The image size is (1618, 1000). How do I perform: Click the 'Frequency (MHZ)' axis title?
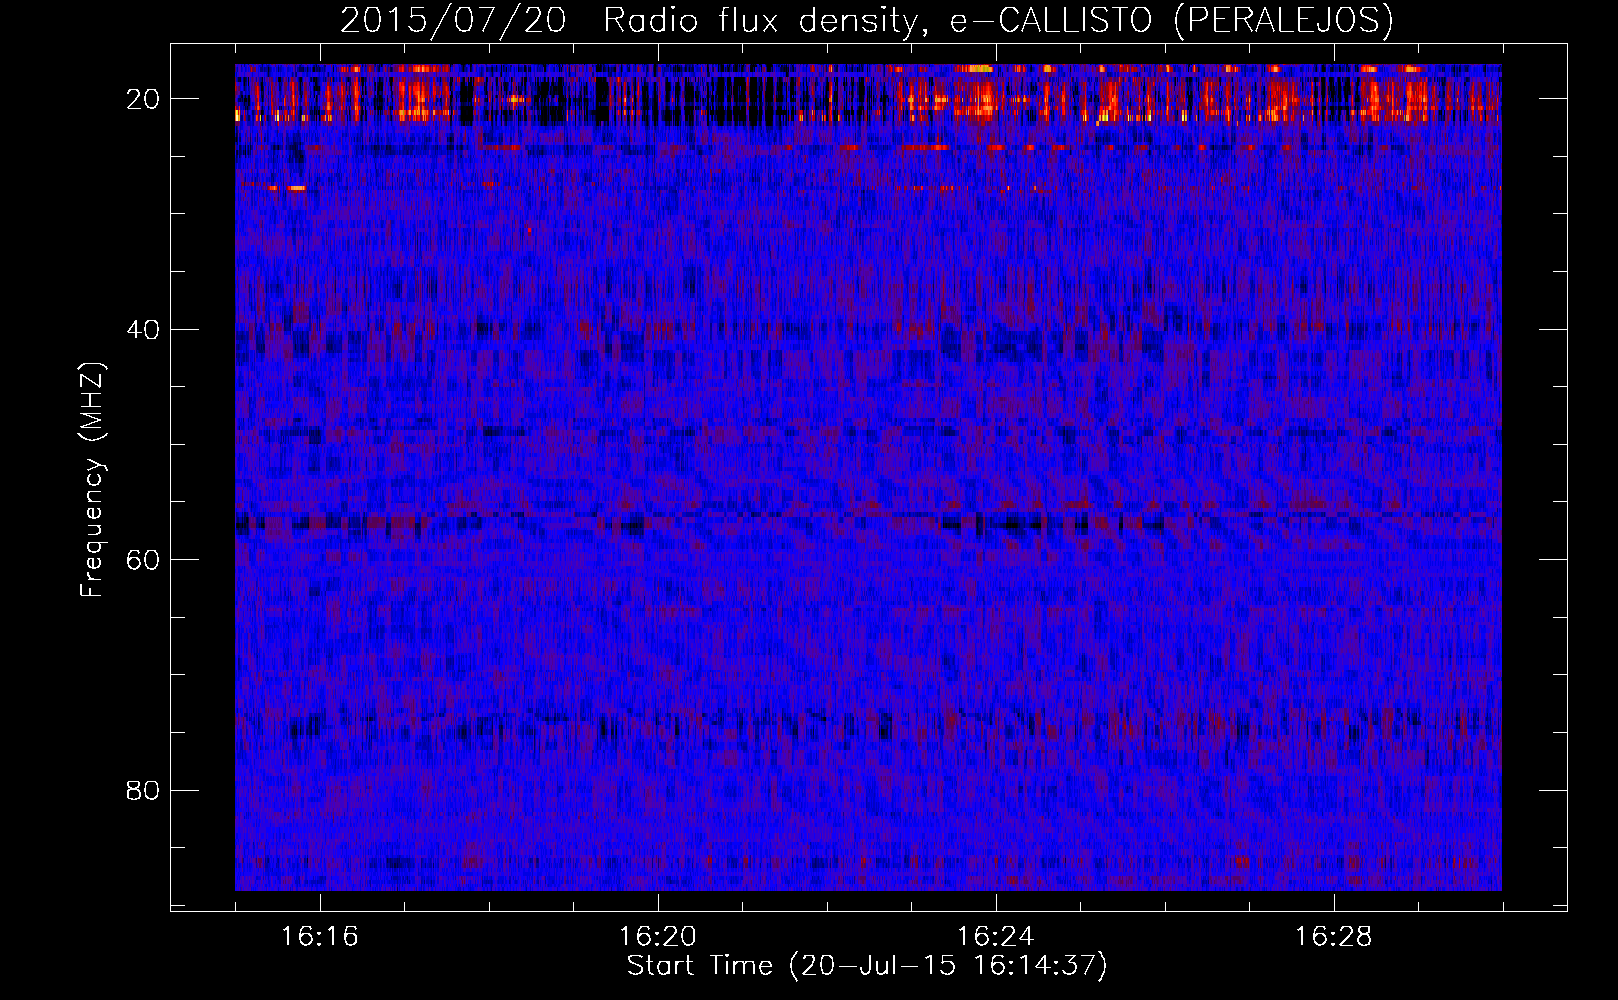92,479
